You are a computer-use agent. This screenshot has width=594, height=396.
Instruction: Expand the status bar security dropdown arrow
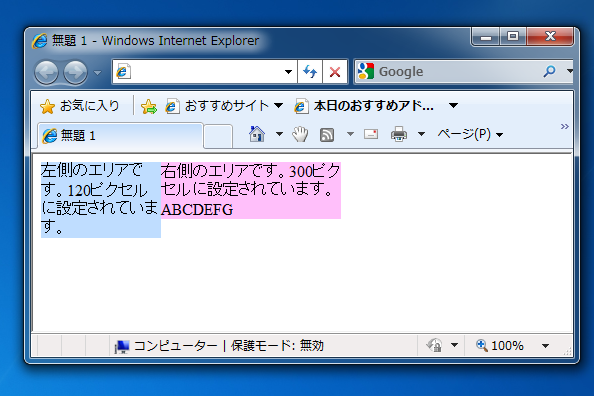point(454,345)
